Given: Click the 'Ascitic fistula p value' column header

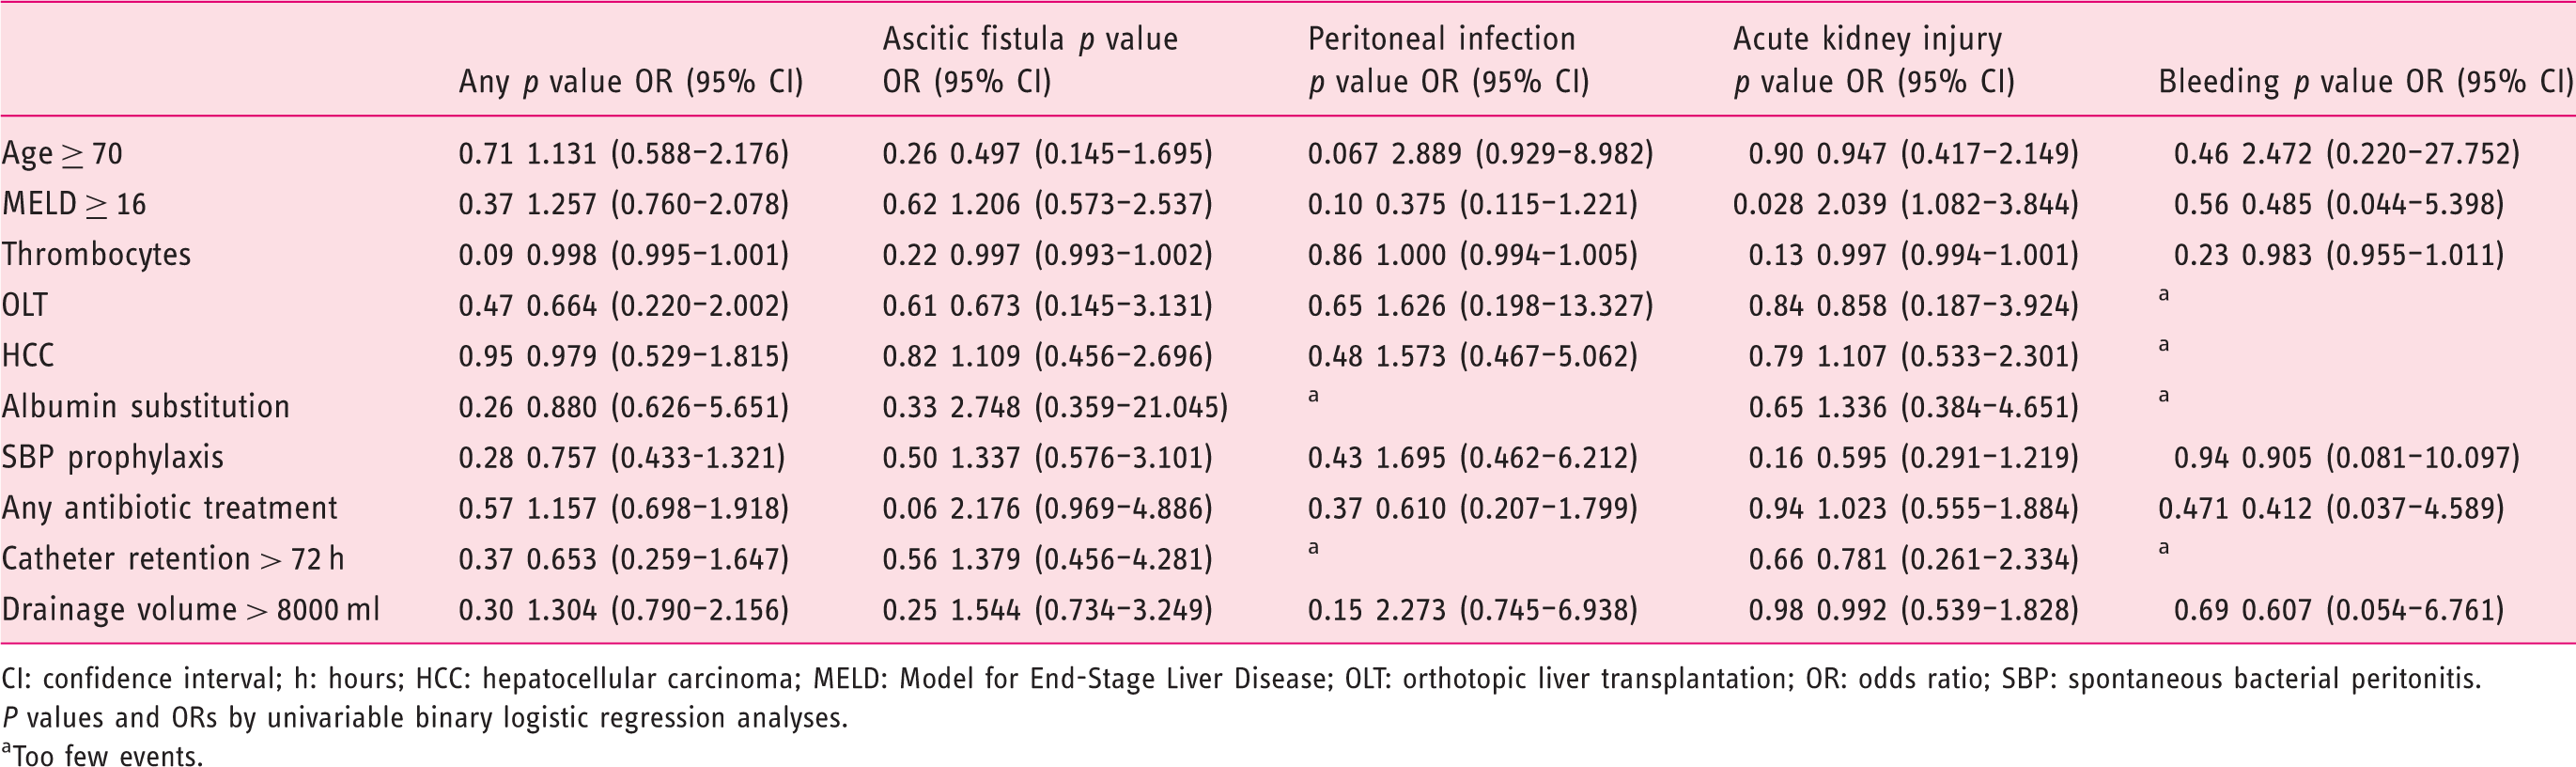Looking at the screenshot, I should (x=1030, y=39).
